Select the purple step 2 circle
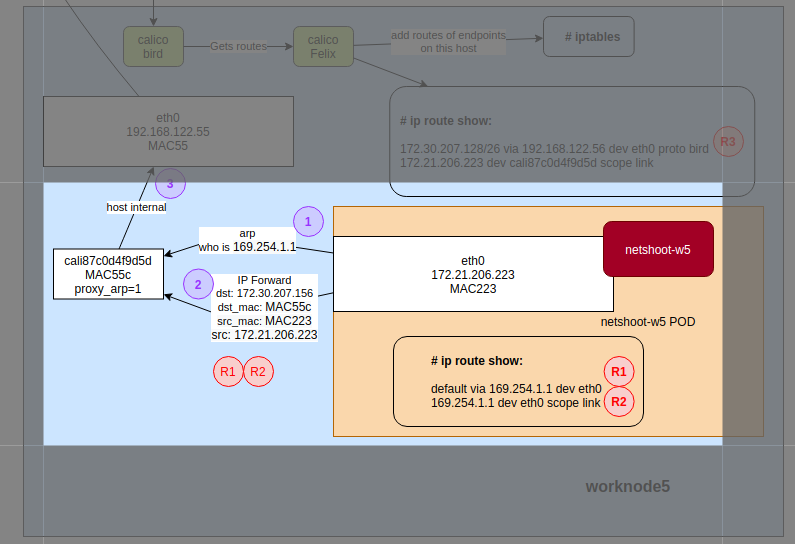 [198, 284]
